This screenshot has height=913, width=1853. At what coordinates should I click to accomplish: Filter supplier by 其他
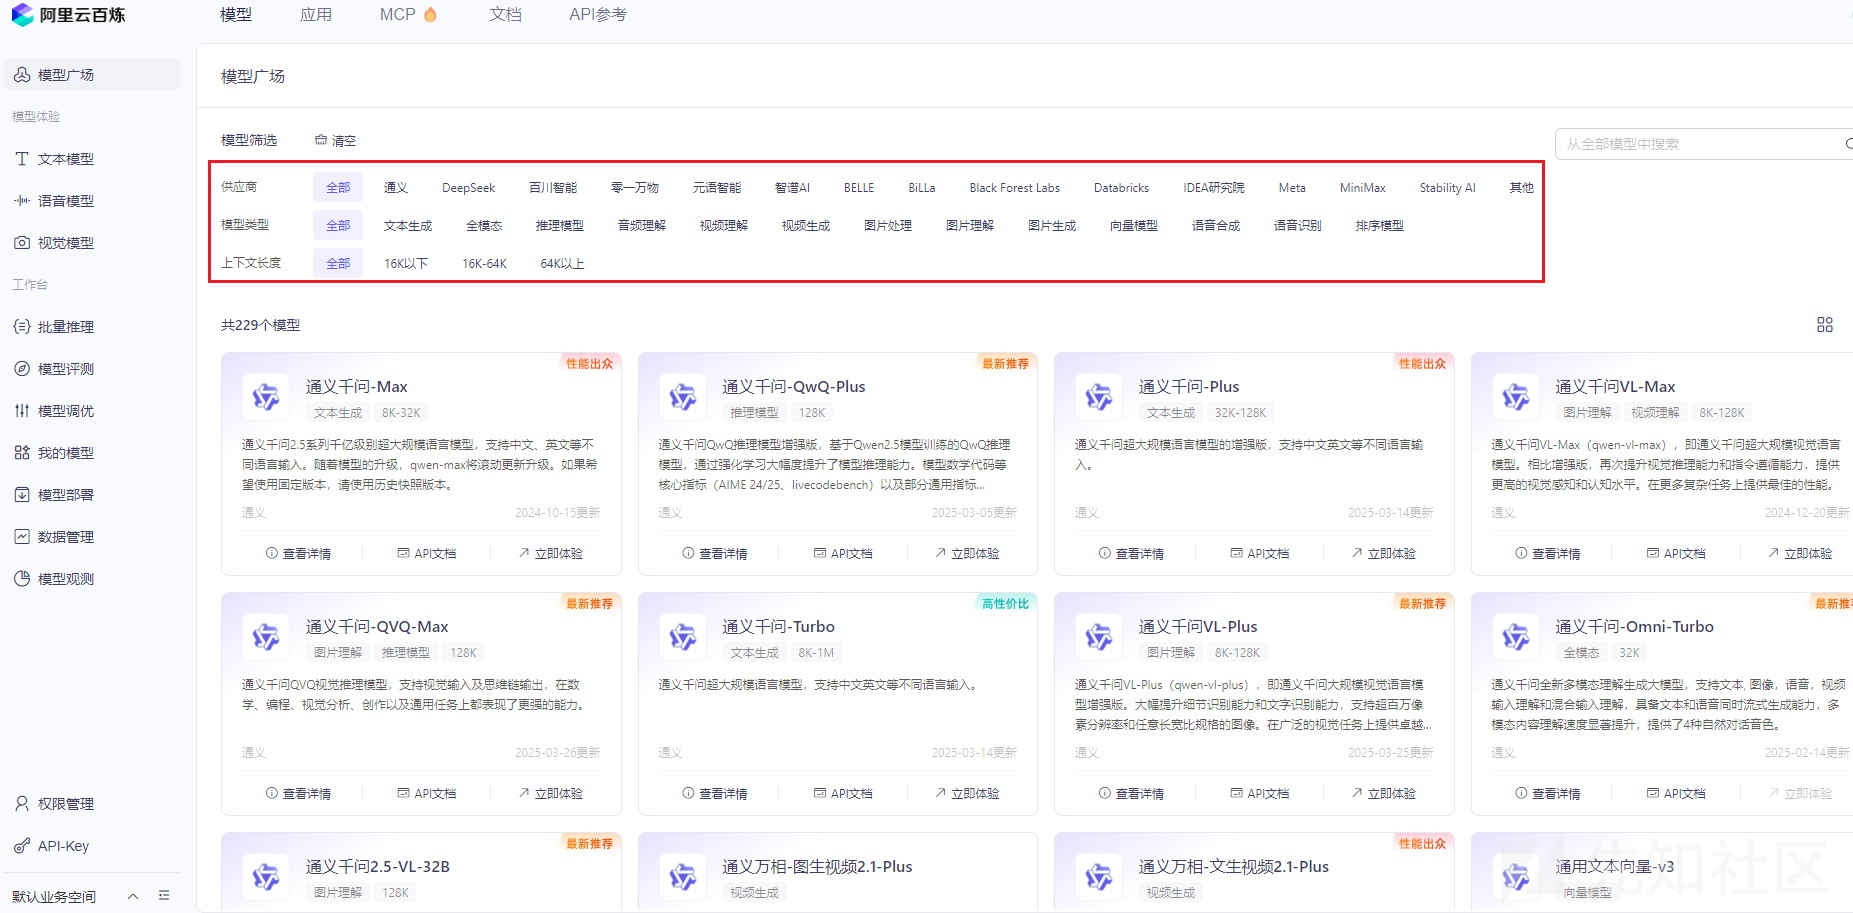coord(1521,188)
